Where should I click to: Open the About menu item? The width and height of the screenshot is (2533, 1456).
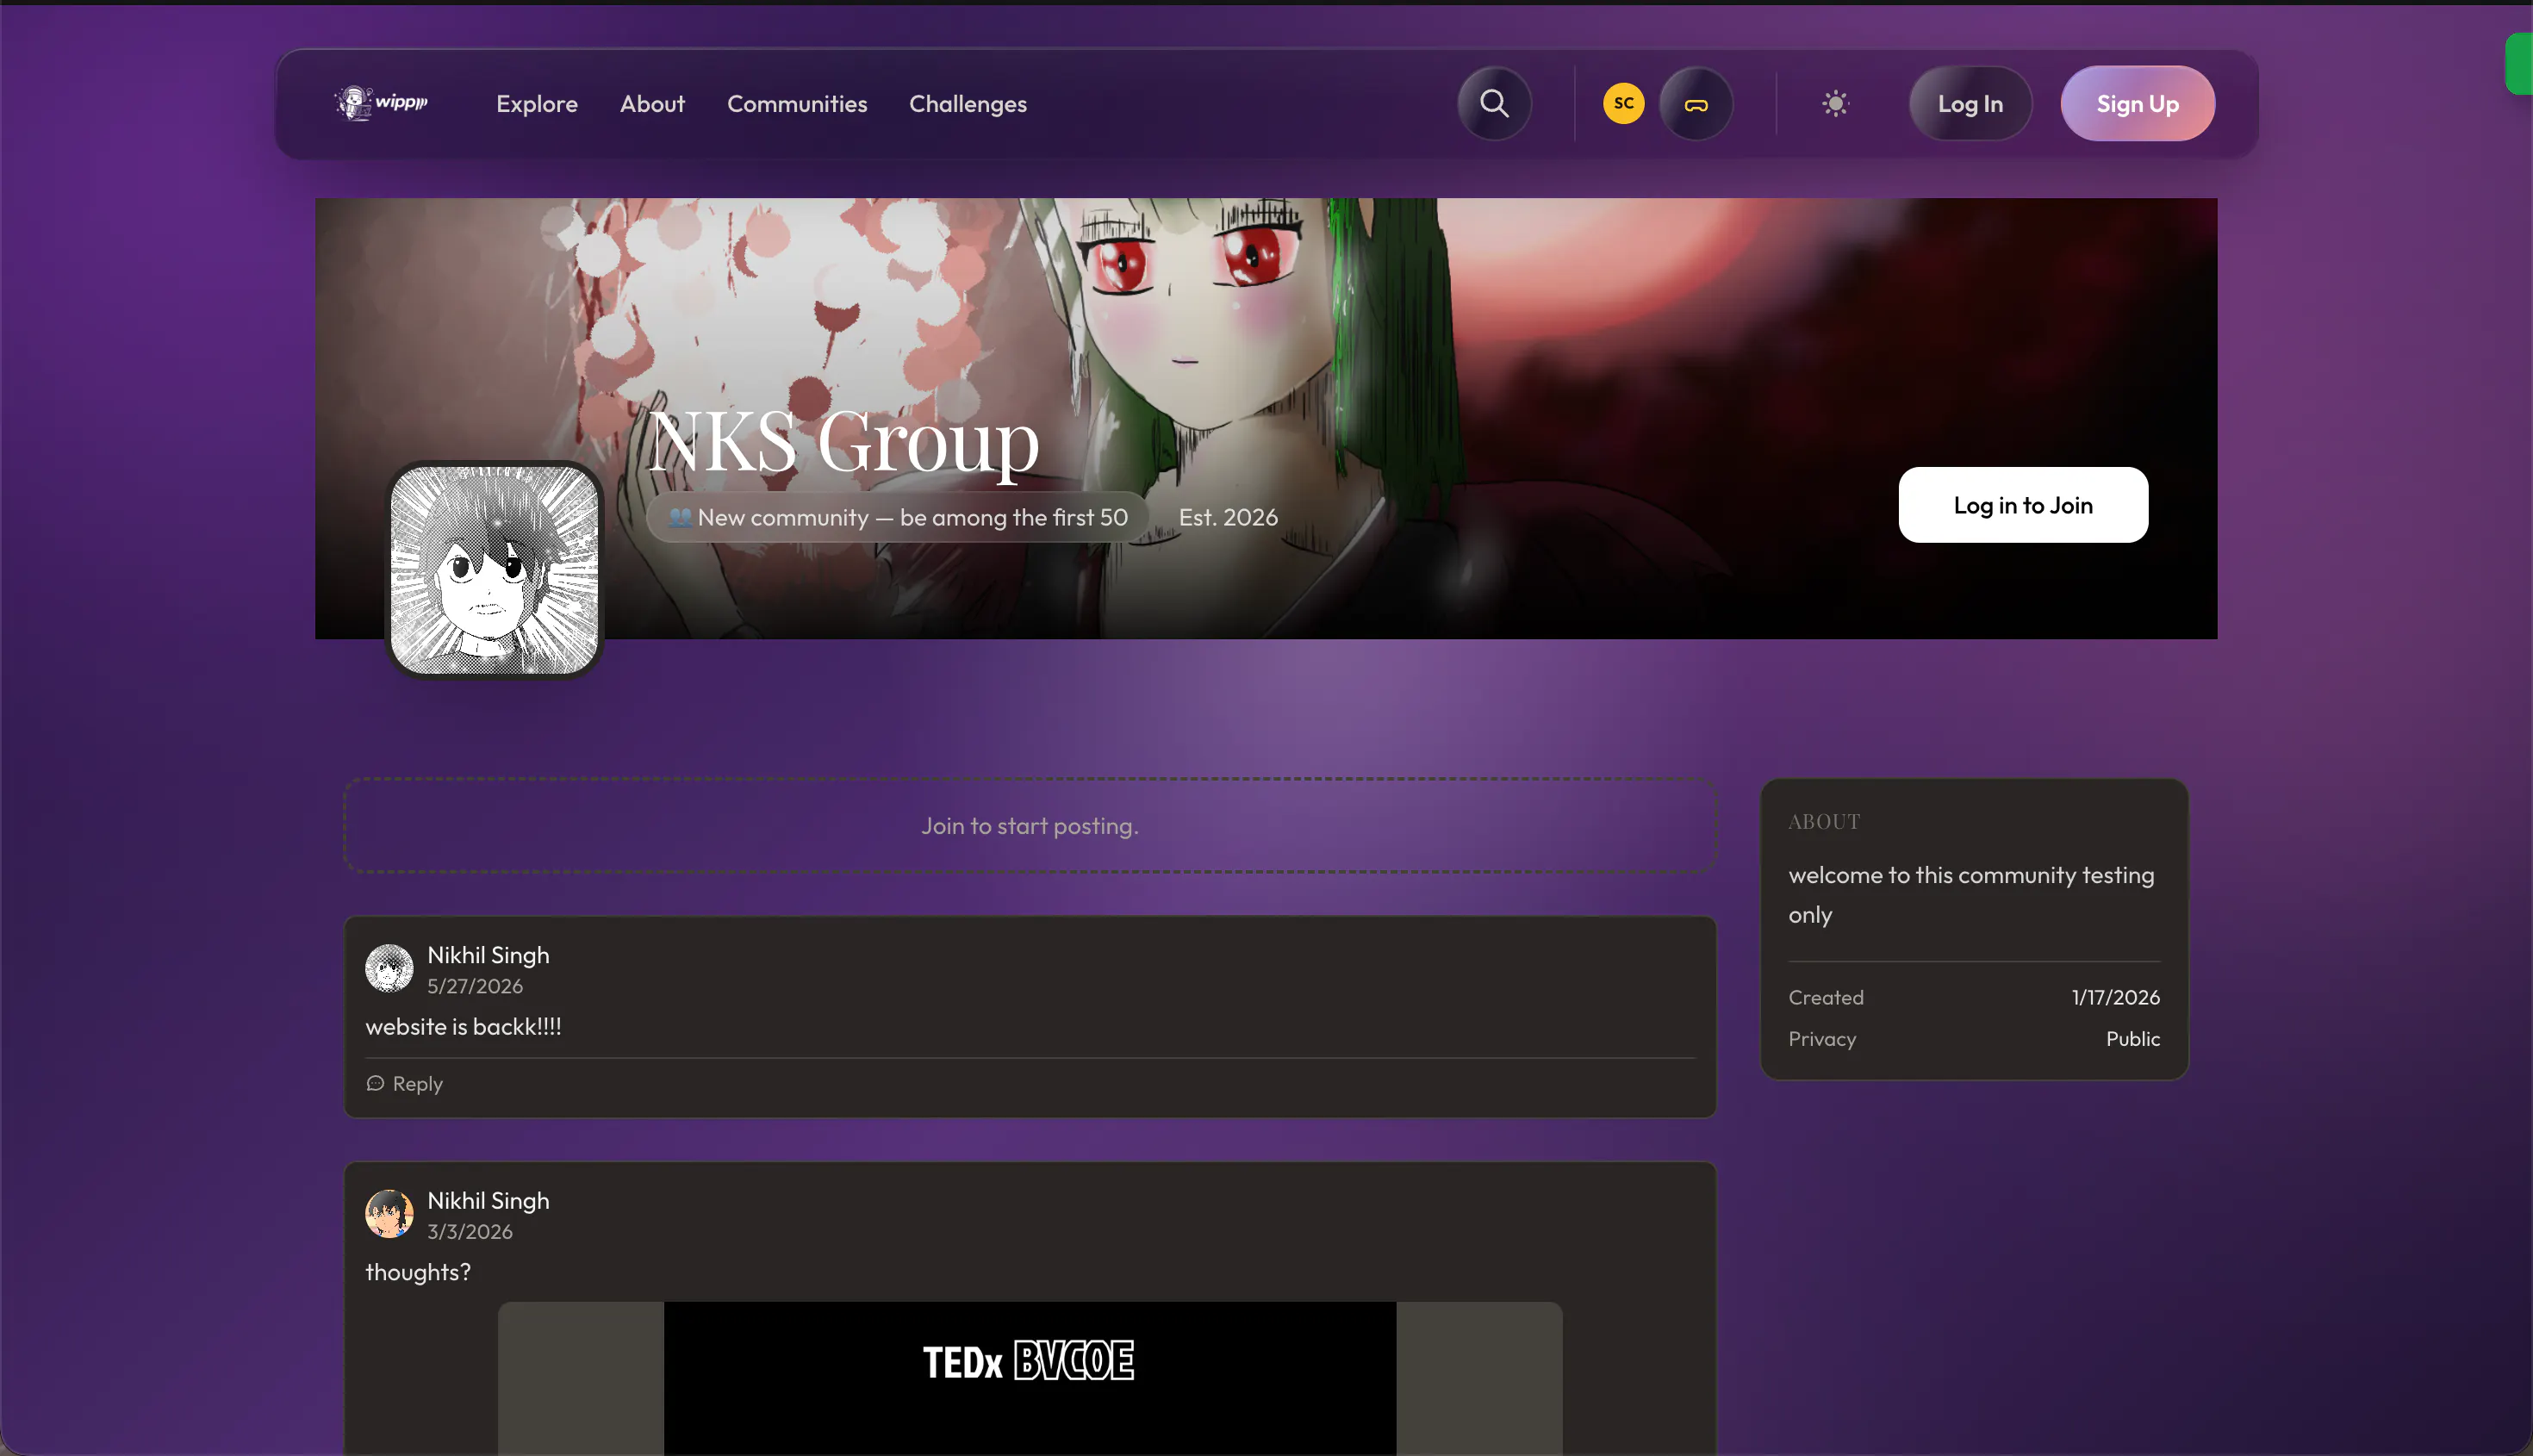(652, 104)
